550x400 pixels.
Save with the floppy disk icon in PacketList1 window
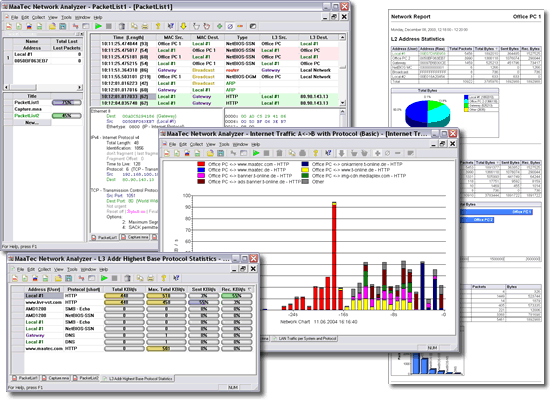tap(63, 26)
